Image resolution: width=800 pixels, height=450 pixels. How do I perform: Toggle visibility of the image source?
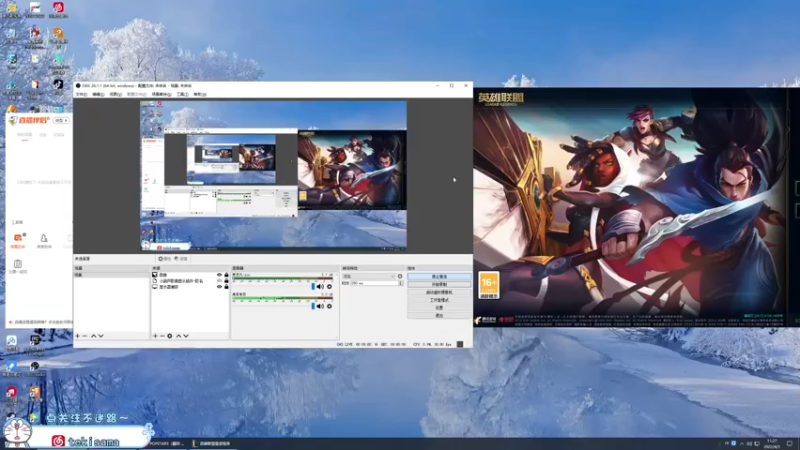click(219, 275)
